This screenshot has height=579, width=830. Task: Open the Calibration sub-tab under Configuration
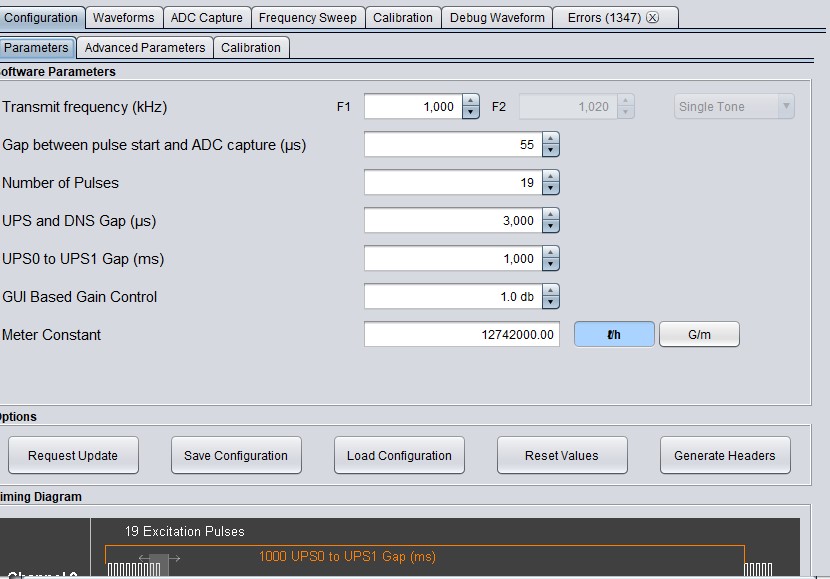coord(251,48)
